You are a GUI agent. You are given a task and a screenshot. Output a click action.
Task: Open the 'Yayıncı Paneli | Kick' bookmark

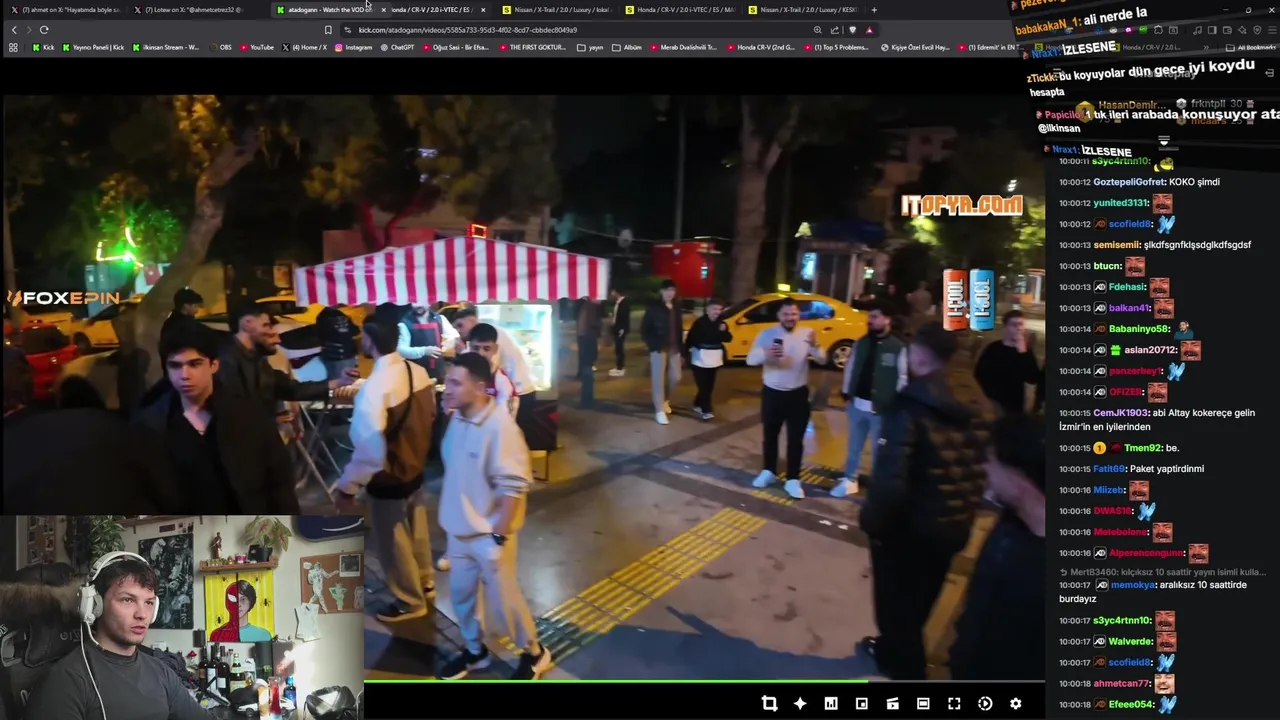(93, 47)
